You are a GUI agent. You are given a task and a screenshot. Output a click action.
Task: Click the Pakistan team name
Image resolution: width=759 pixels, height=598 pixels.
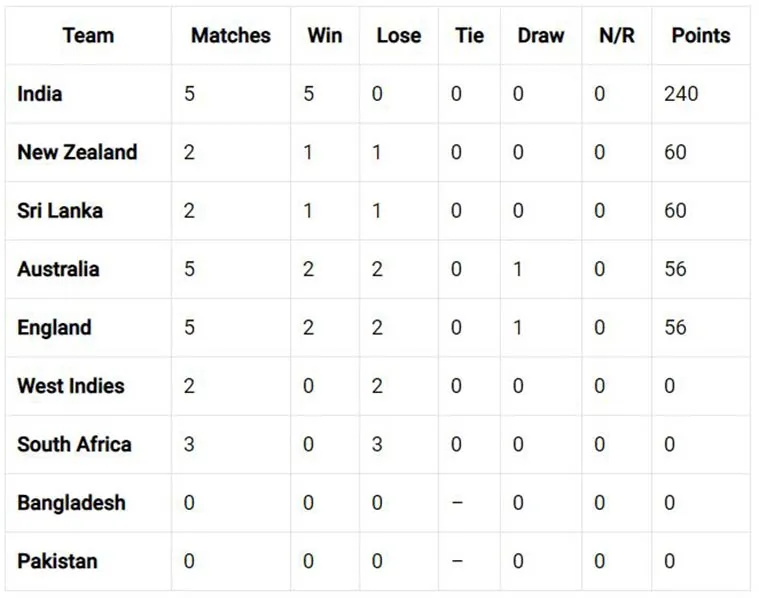(x=58, y=561)
